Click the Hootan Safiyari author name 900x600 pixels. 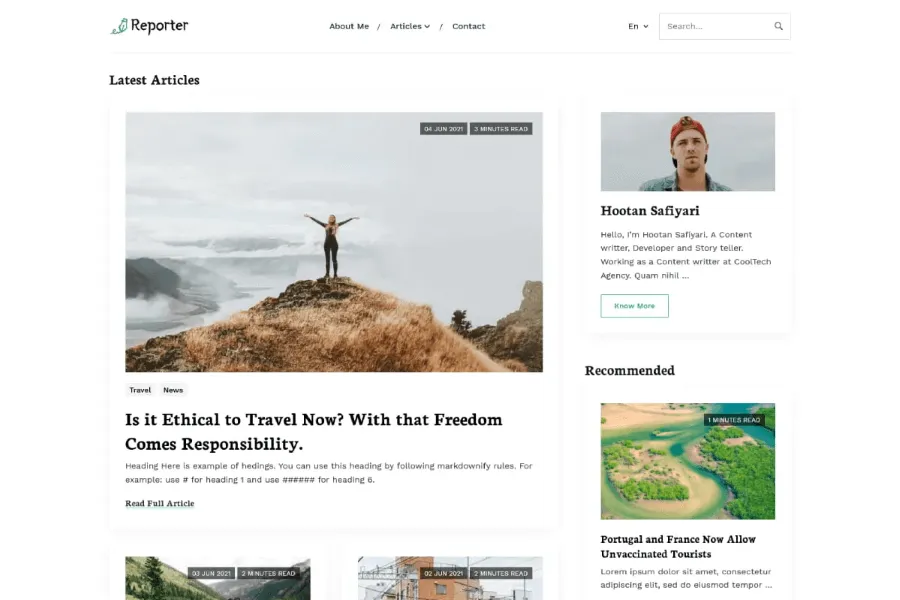(650, 211)
